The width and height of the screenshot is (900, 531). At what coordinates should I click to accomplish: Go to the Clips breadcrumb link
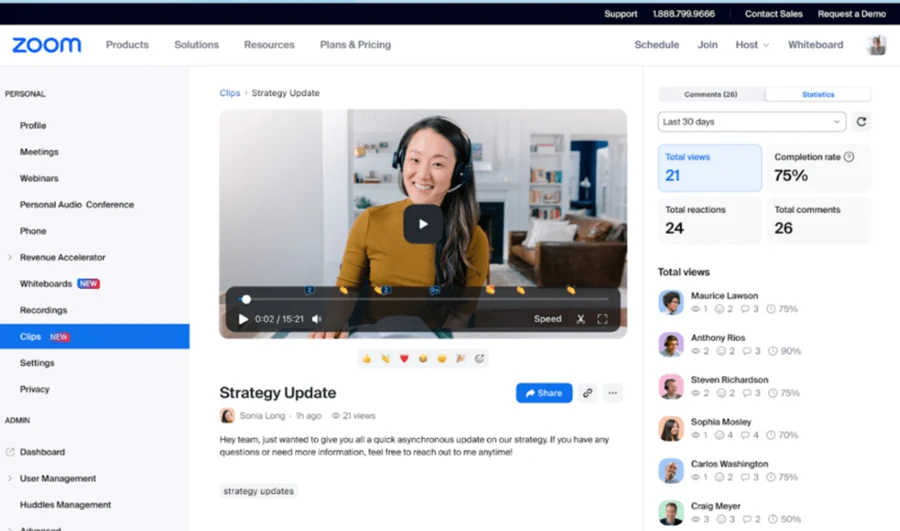(230, 93)
